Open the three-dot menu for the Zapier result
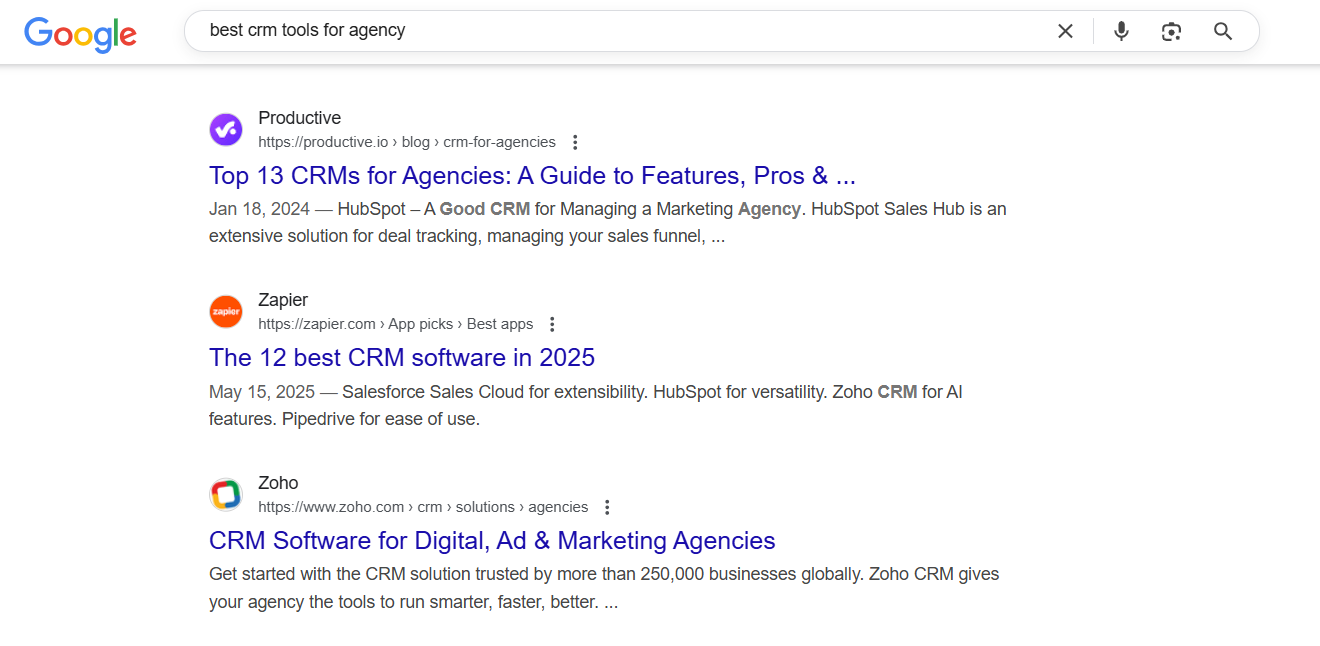 (552, 324)
